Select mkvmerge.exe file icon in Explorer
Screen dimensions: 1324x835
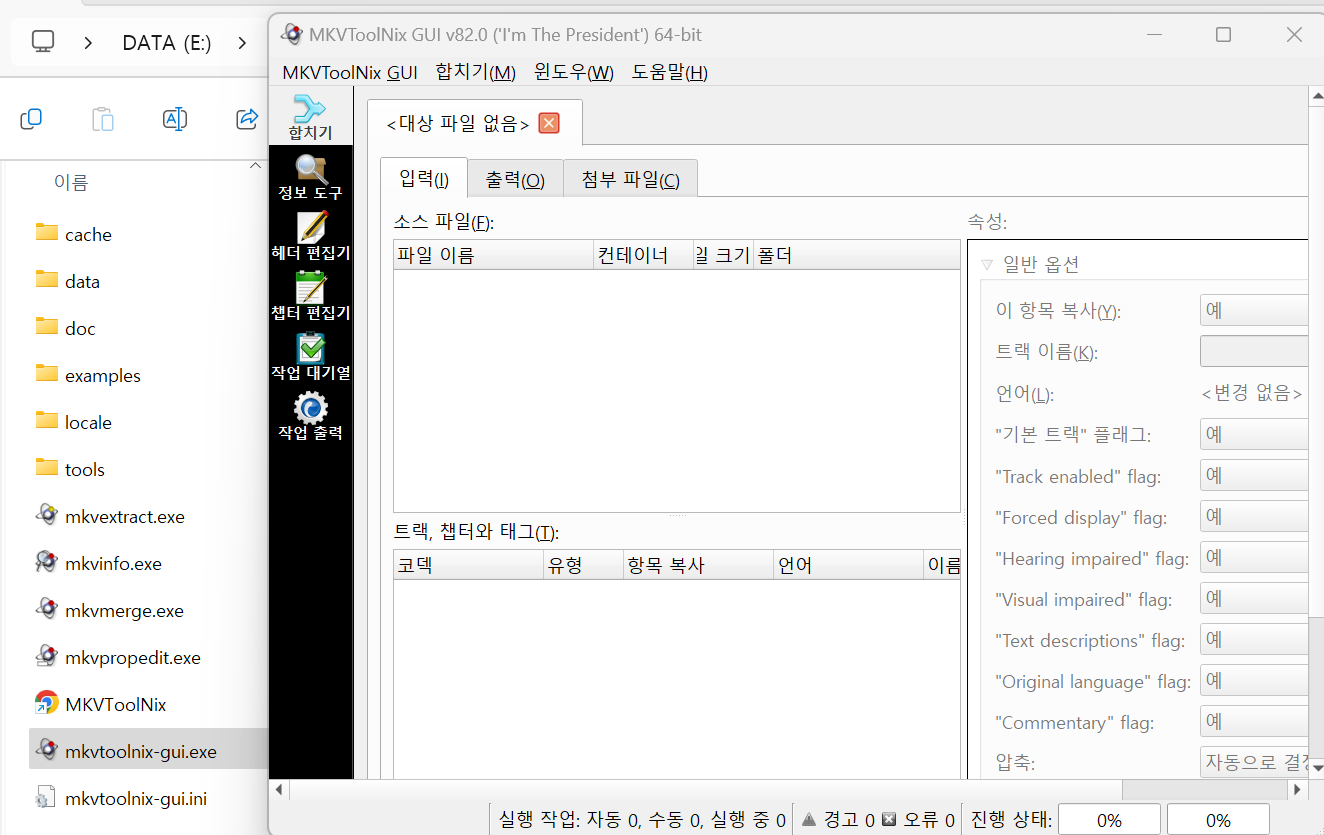coord(46,609)
